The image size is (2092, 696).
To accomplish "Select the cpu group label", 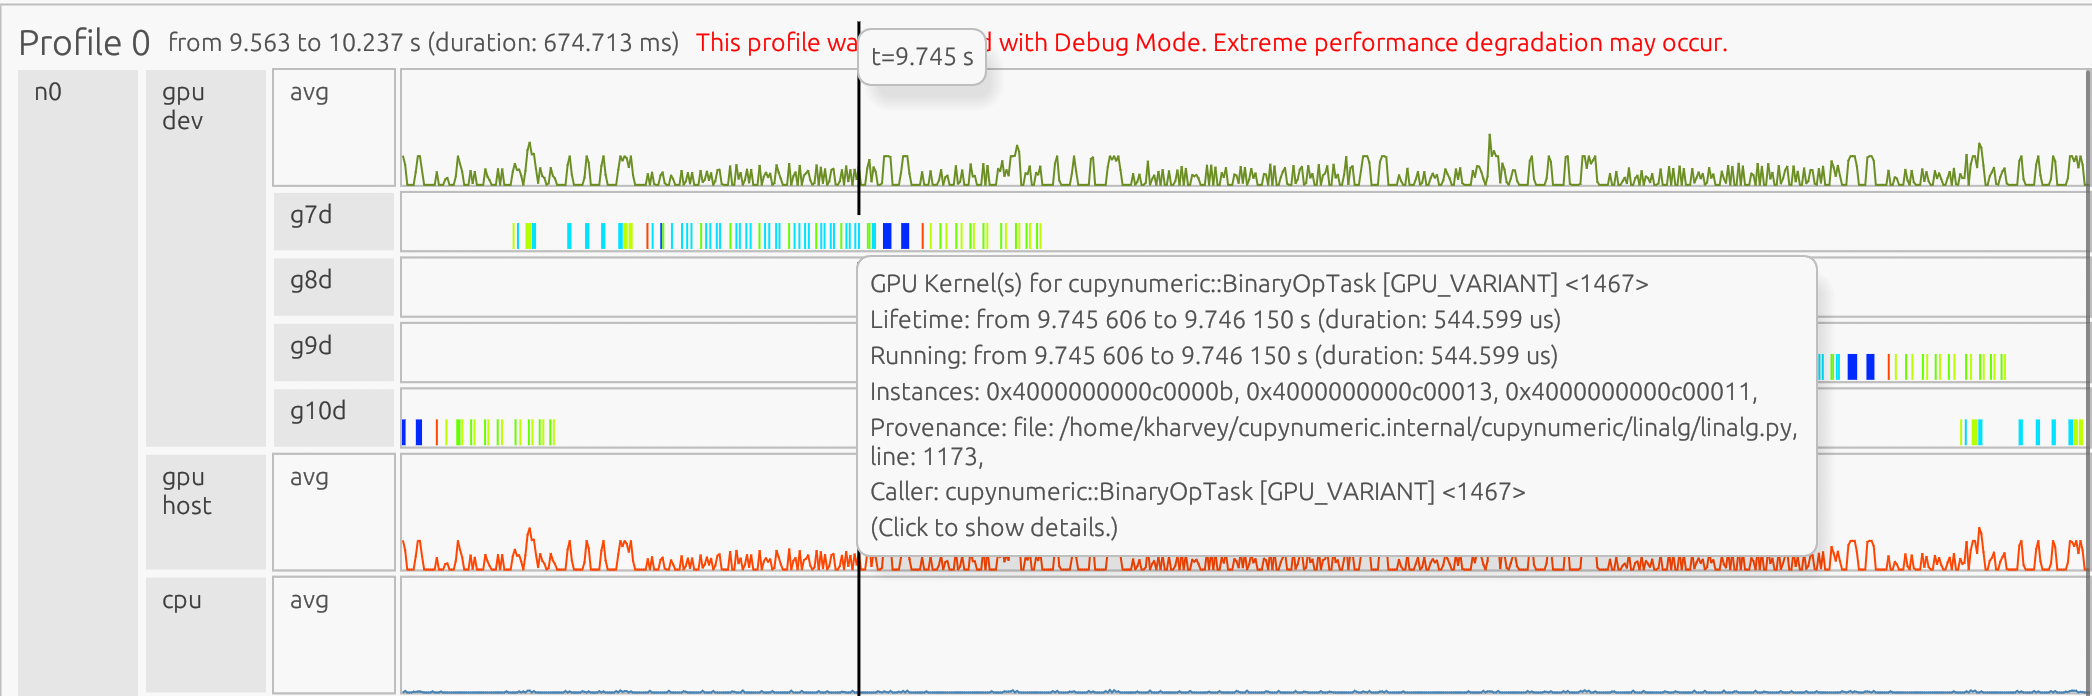I will point(182,601).
